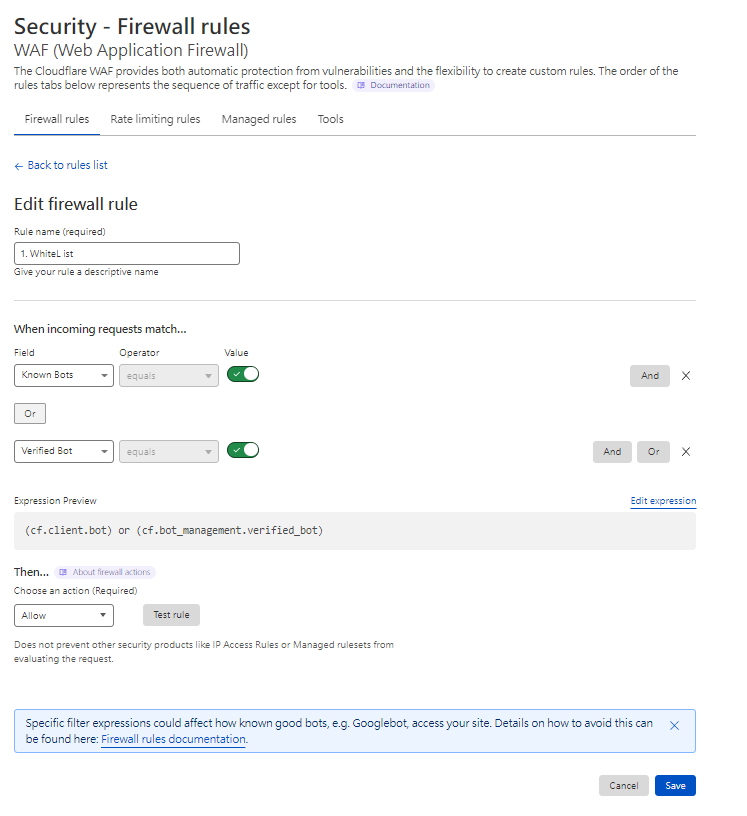Image resolution: width=747 pixels, height=816 pixels.
Task: Toggle the Verified Bot value switch
Action: click(x=243, y=450)
